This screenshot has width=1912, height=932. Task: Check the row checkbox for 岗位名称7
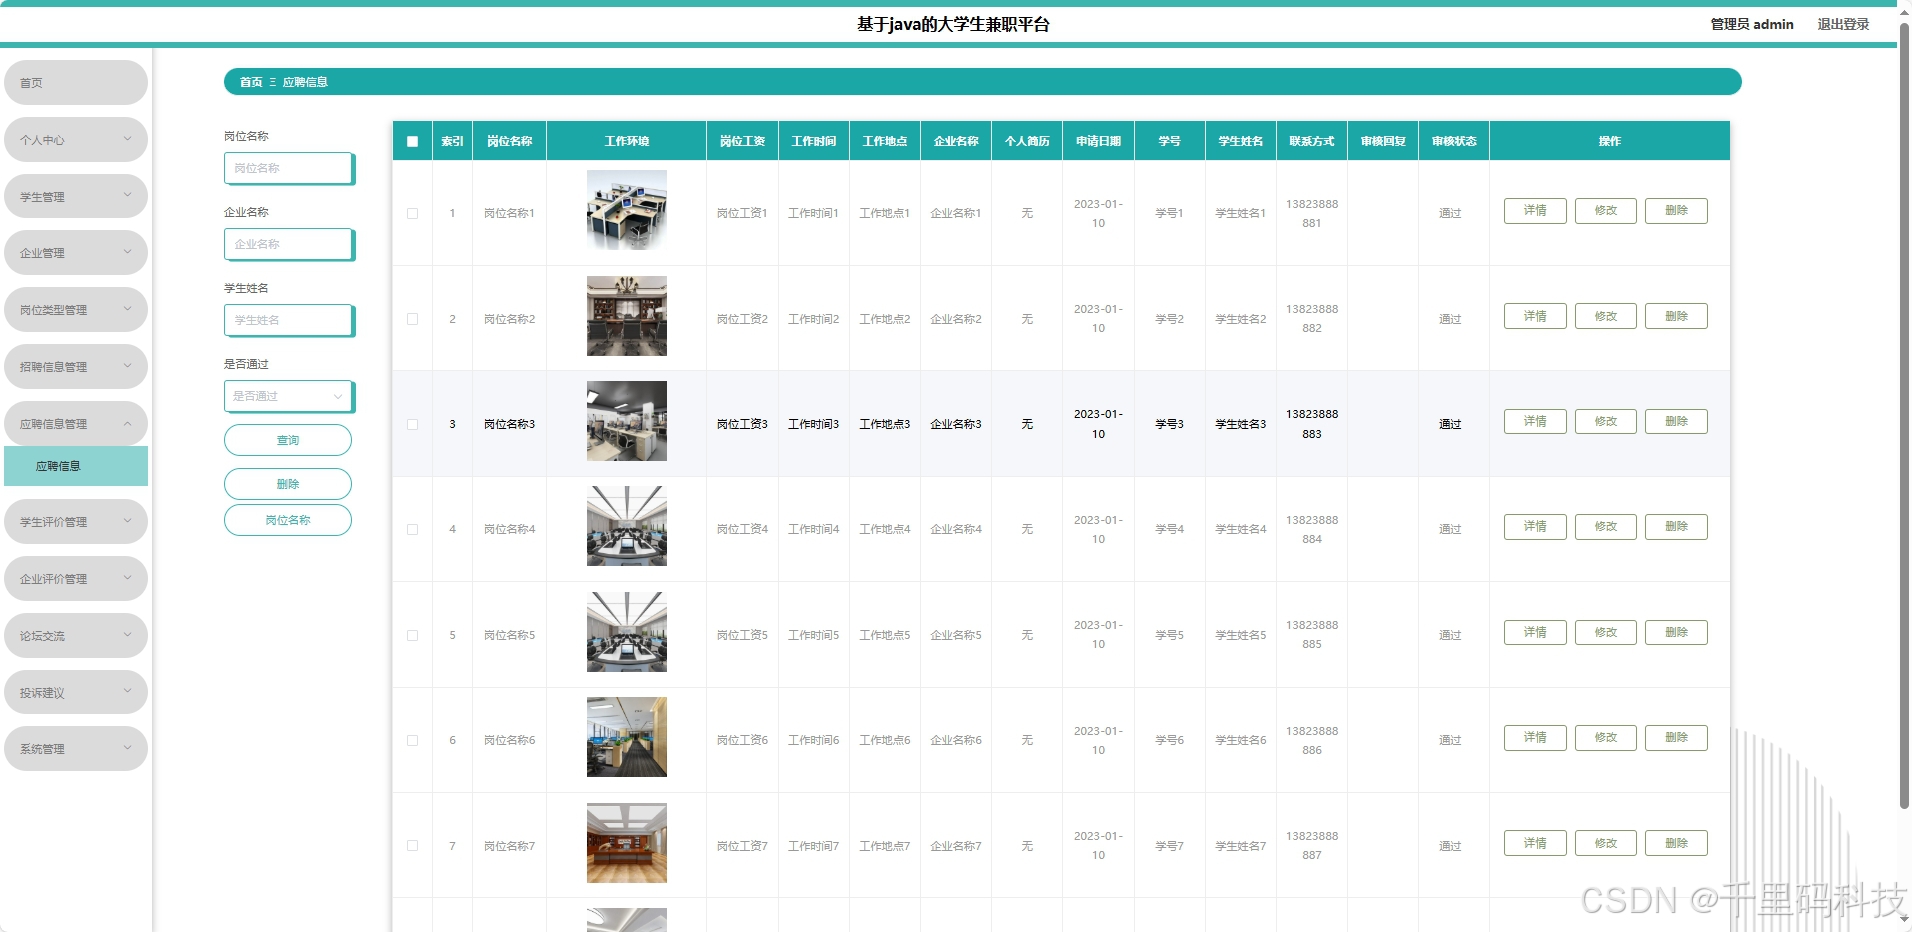(x=412, y=846)
